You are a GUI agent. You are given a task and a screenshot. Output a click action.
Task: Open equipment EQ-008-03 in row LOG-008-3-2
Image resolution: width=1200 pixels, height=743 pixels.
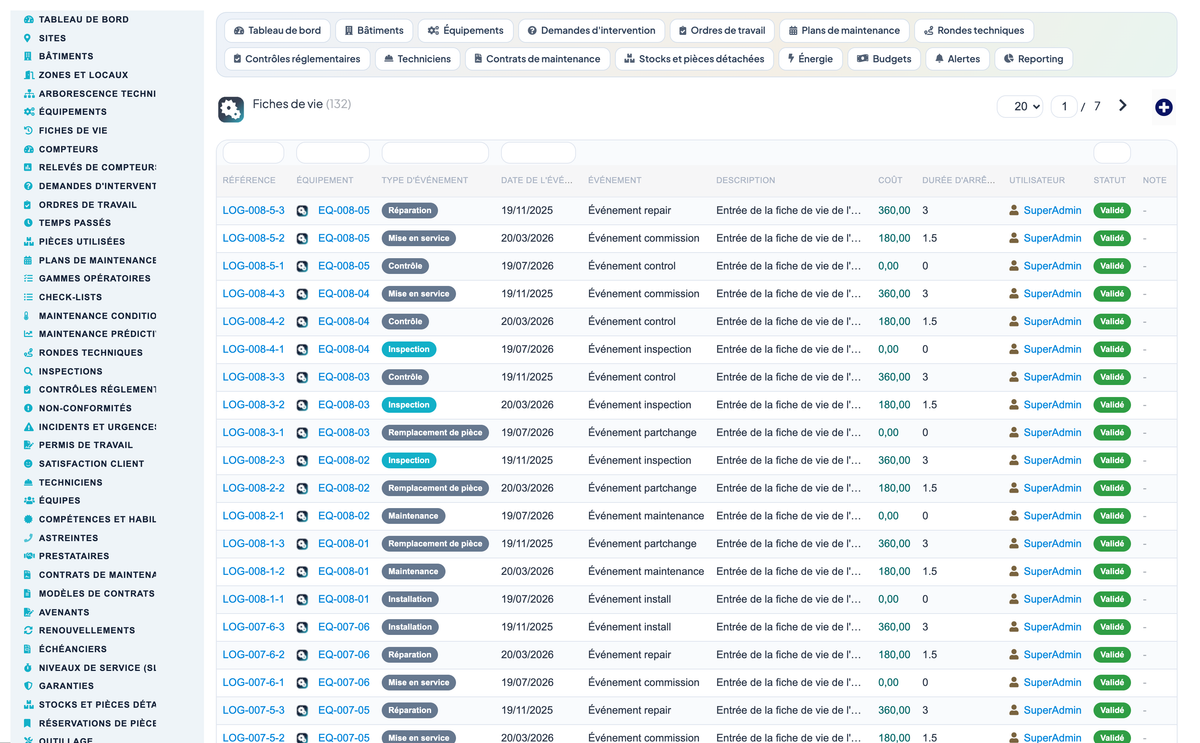point(343,405)
